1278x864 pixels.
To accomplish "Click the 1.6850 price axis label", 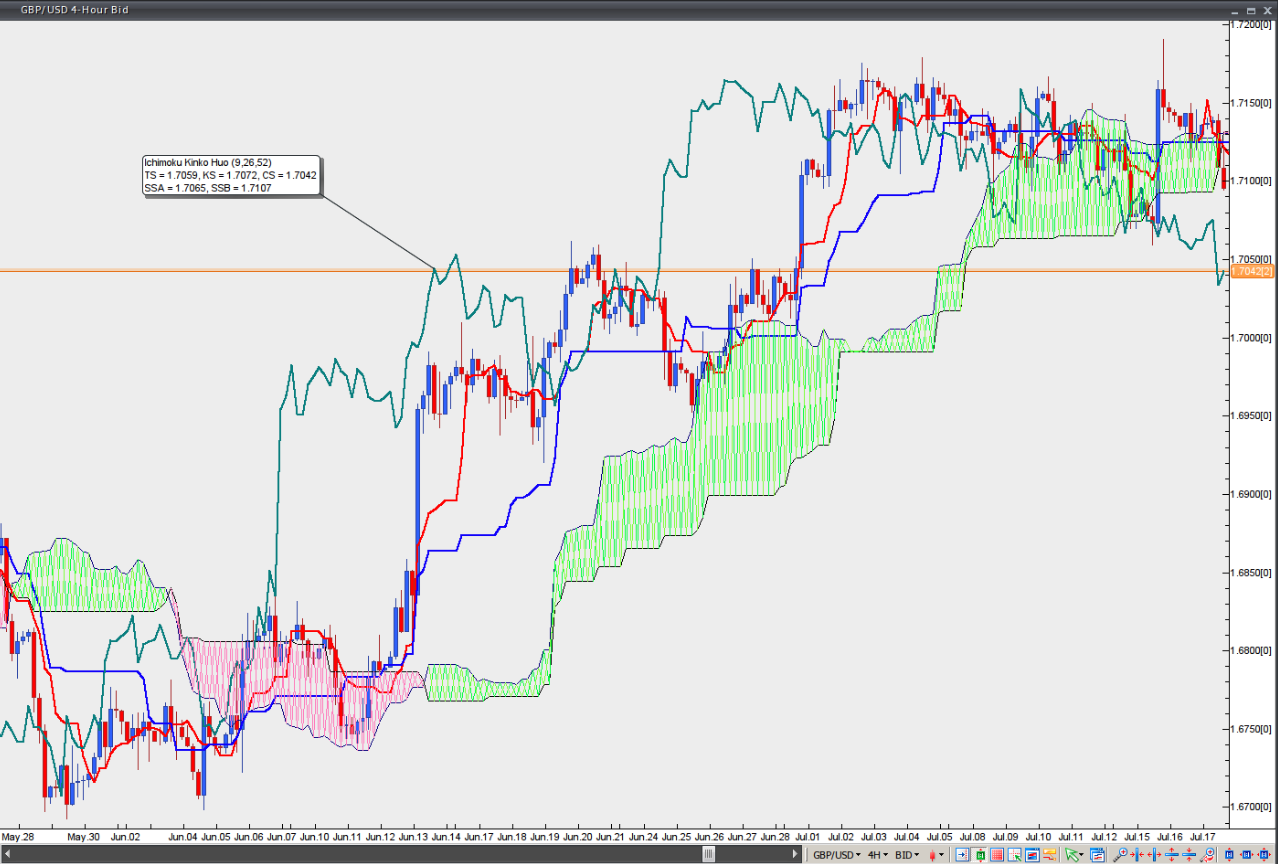I will click(x=1249, y=572).
